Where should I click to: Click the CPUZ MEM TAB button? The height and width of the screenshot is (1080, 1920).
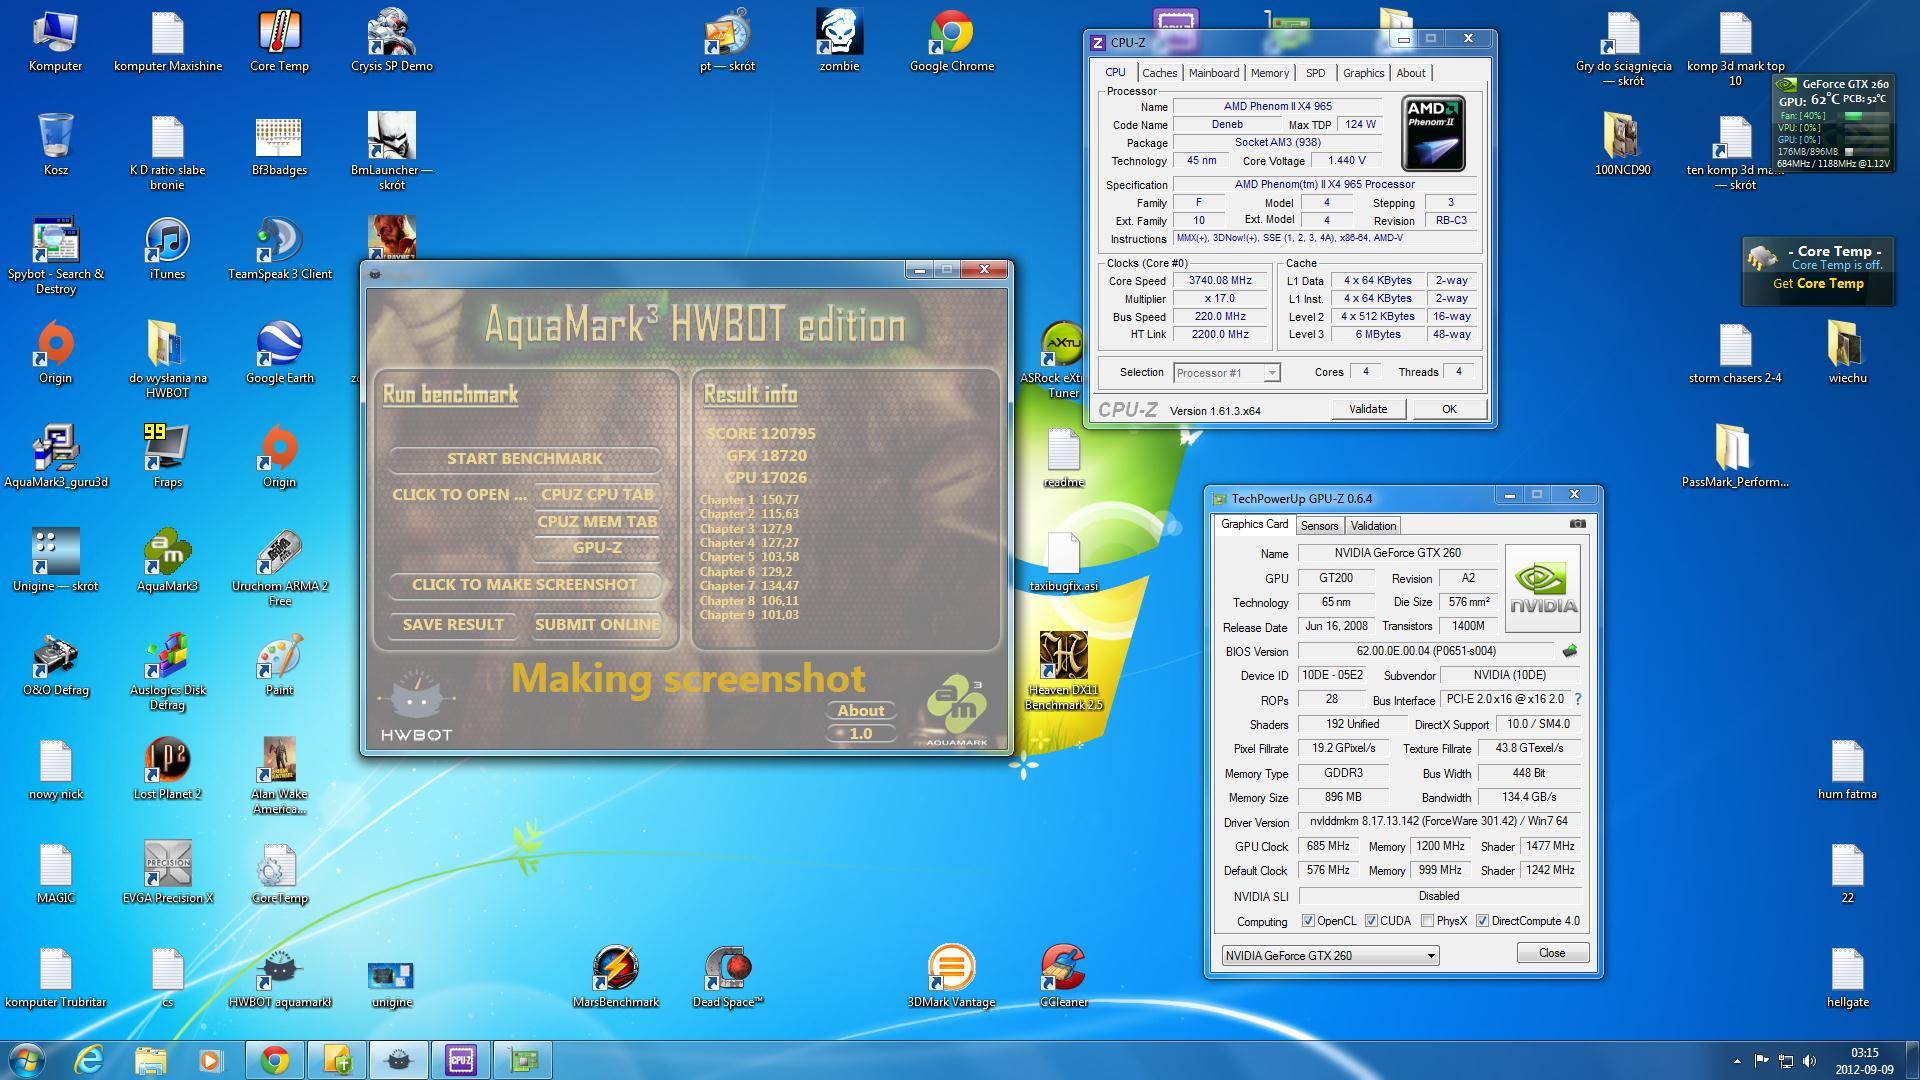pyautogui.click(x=597, y=521)
